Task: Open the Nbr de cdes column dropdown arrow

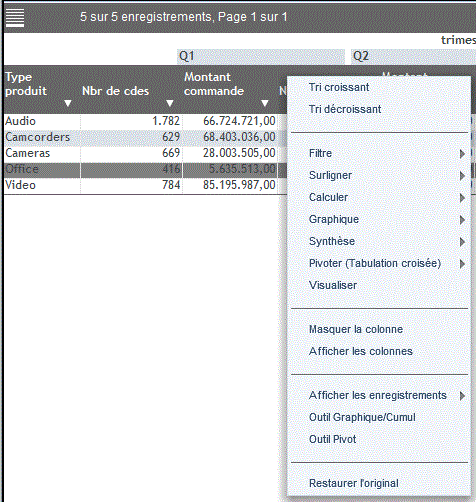Action: click(170, 103)
